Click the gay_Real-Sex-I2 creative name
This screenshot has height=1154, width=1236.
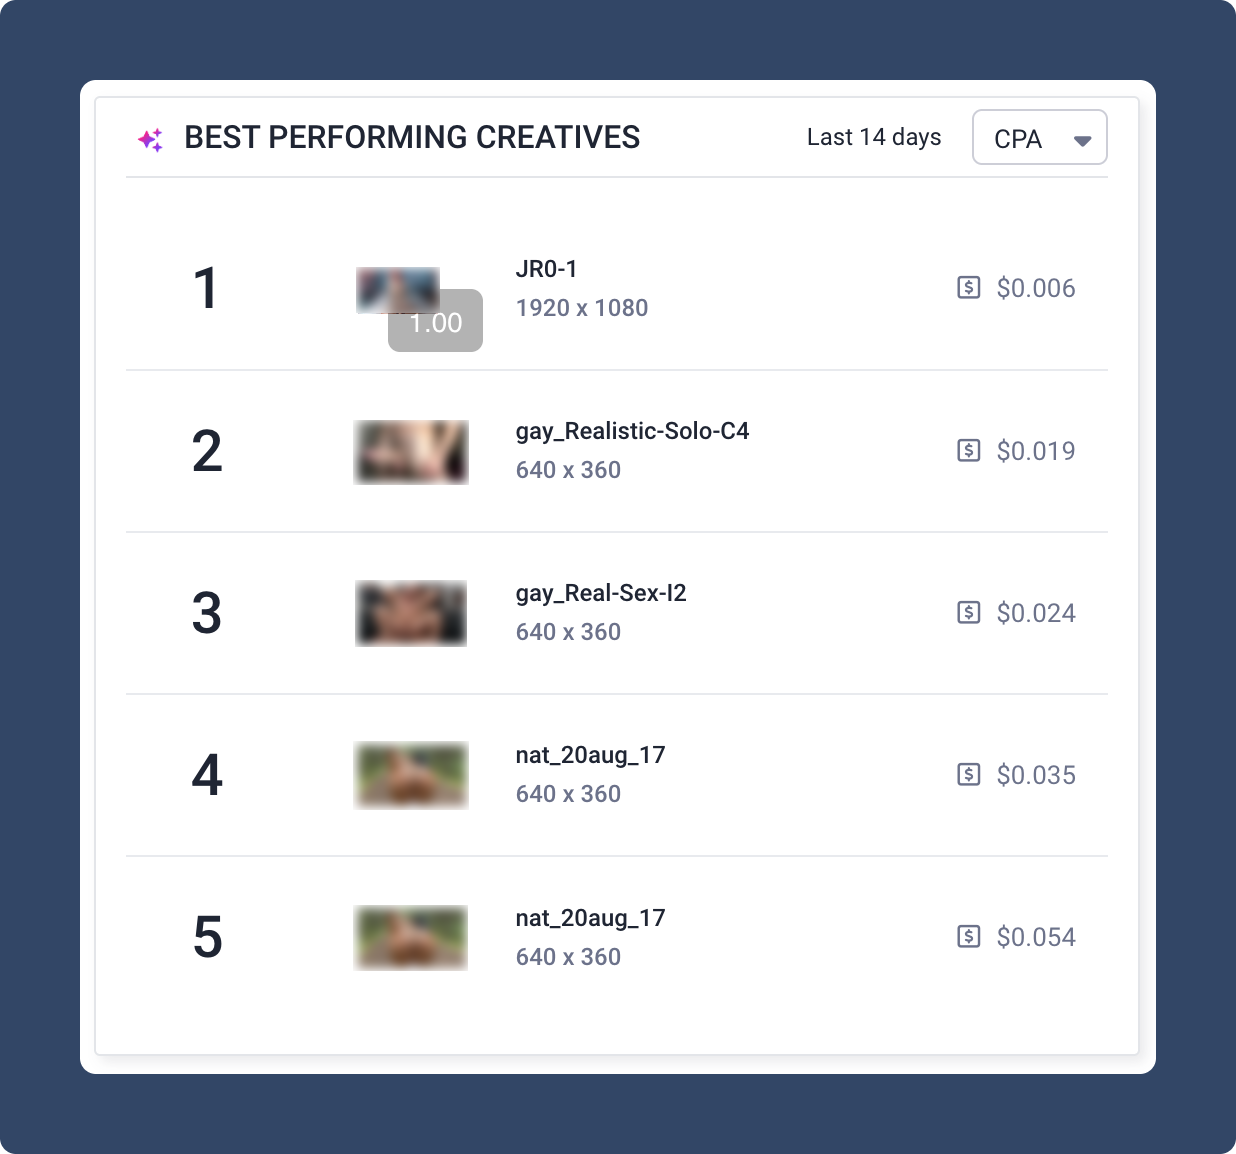tap(601, 593)
